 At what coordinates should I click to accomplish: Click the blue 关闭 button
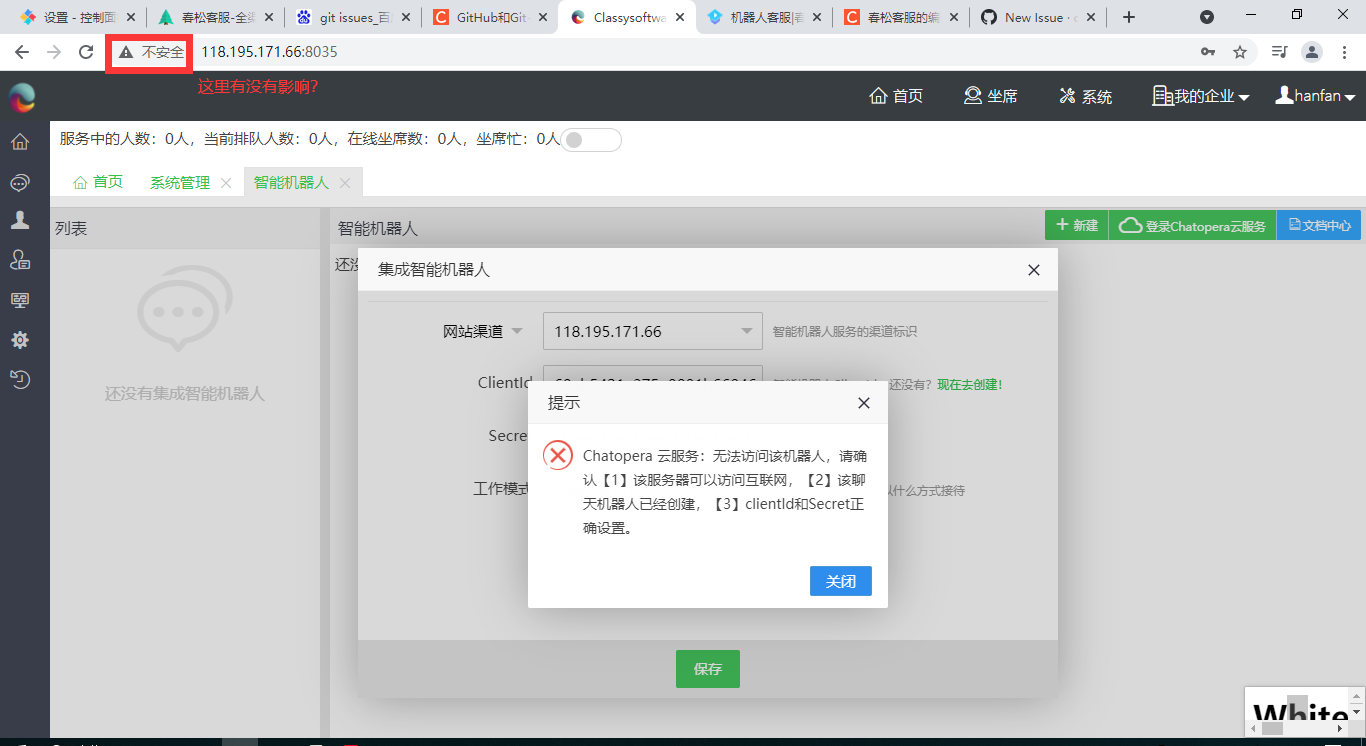tap(841, 581)
